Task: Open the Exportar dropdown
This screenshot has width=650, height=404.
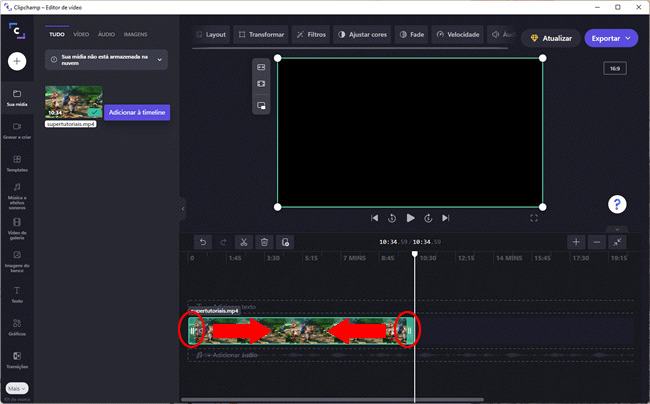Action: (611, 38)
